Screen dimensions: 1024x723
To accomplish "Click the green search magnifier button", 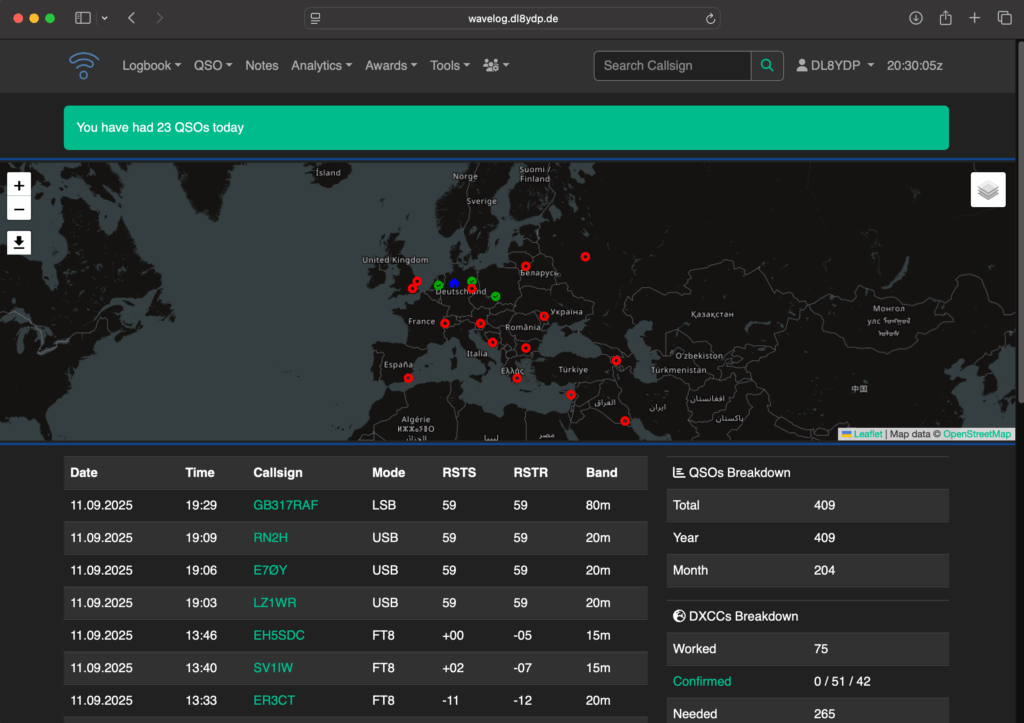I will pos(767,66).
